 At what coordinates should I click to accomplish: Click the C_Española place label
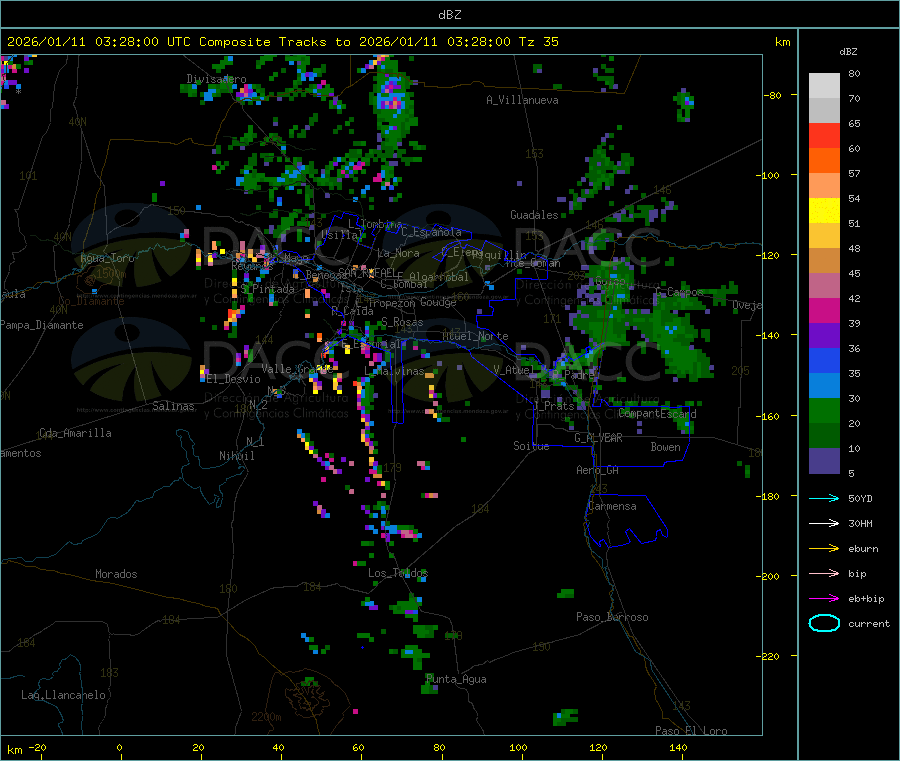pos(431,232)
